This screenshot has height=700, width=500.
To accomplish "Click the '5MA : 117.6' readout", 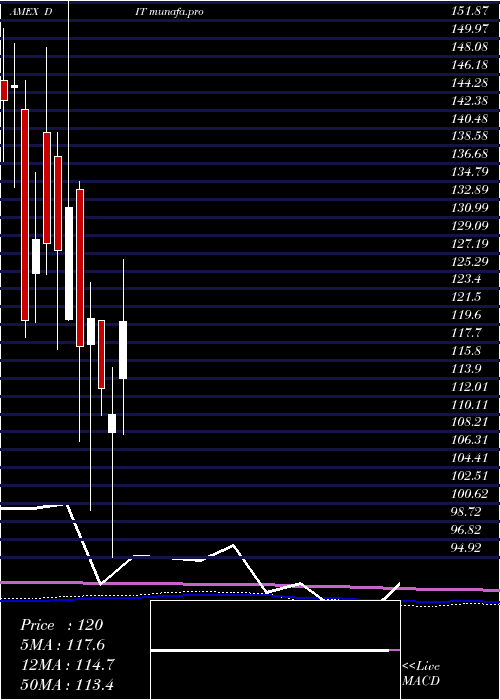I will coord(63,645).
